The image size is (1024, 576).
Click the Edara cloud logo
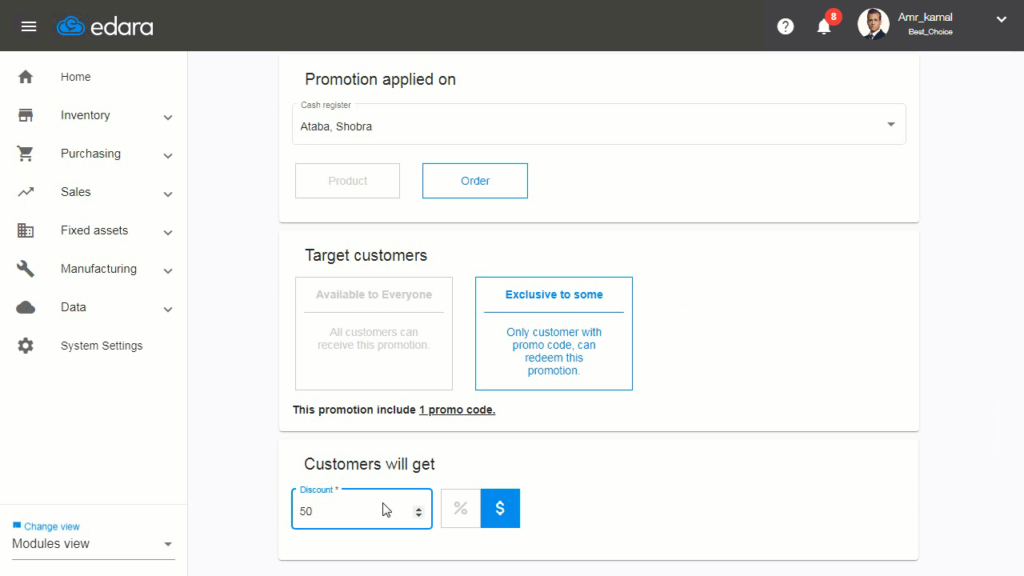pyautogui.click(x=70, y=25)
